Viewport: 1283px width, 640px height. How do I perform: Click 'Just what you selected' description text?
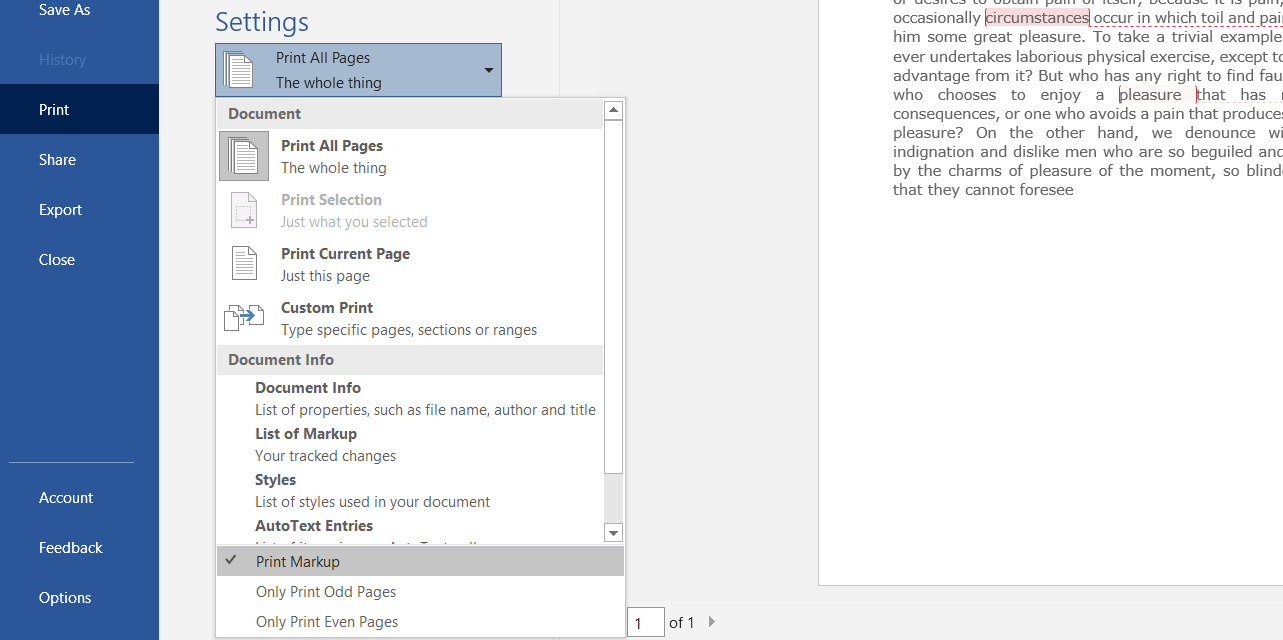354,222
